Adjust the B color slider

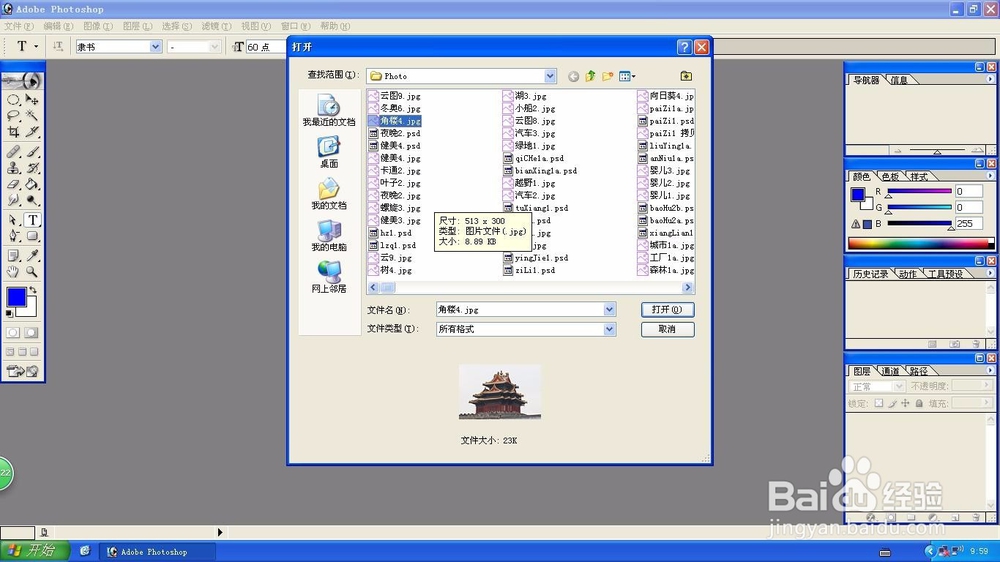919,224
